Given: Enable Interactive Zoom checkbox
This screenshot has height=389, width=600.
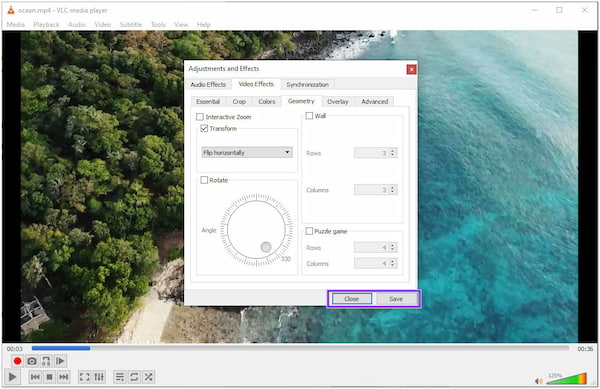Looking at the screenshot, I should point(200,117).
